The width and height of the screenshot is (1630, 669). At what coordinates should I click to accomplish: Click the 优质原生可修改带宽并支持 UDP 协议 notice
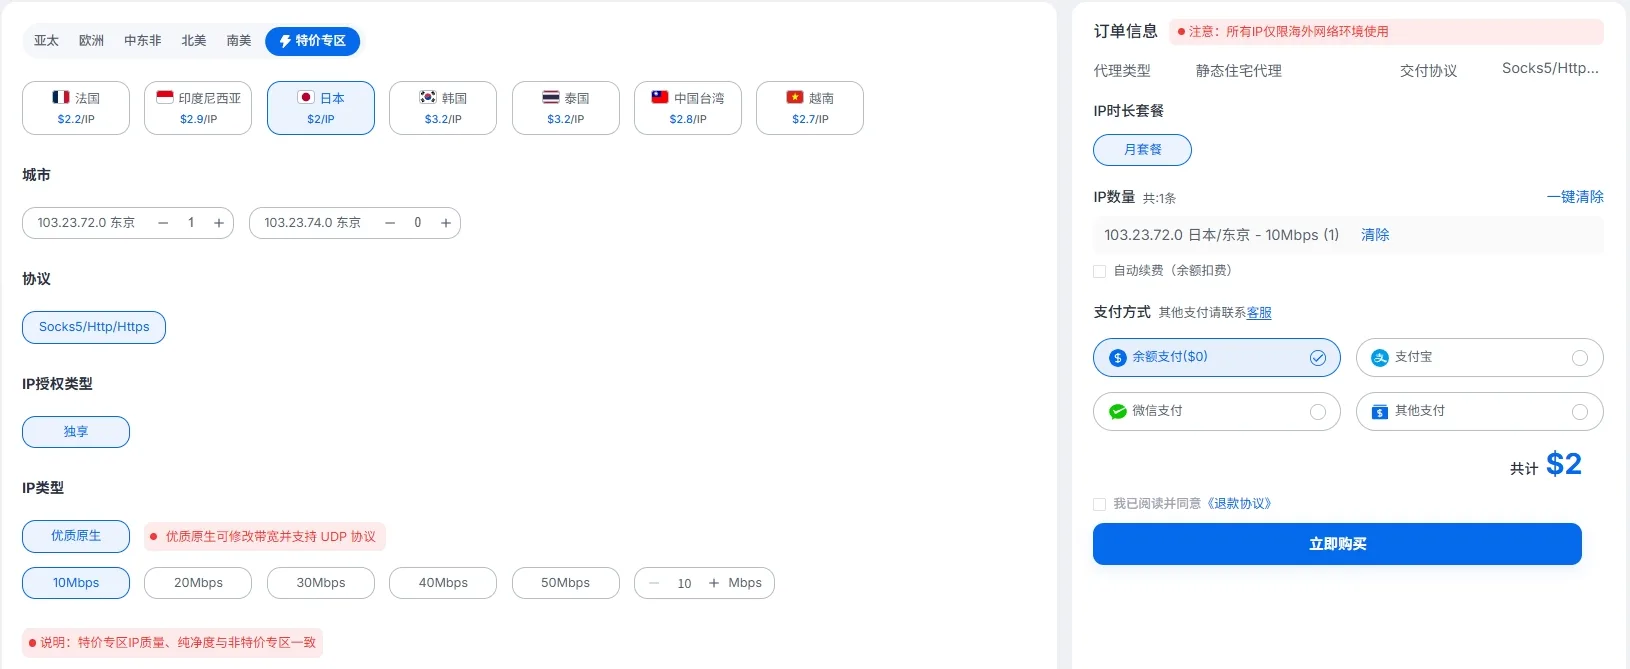coord(265,537)
